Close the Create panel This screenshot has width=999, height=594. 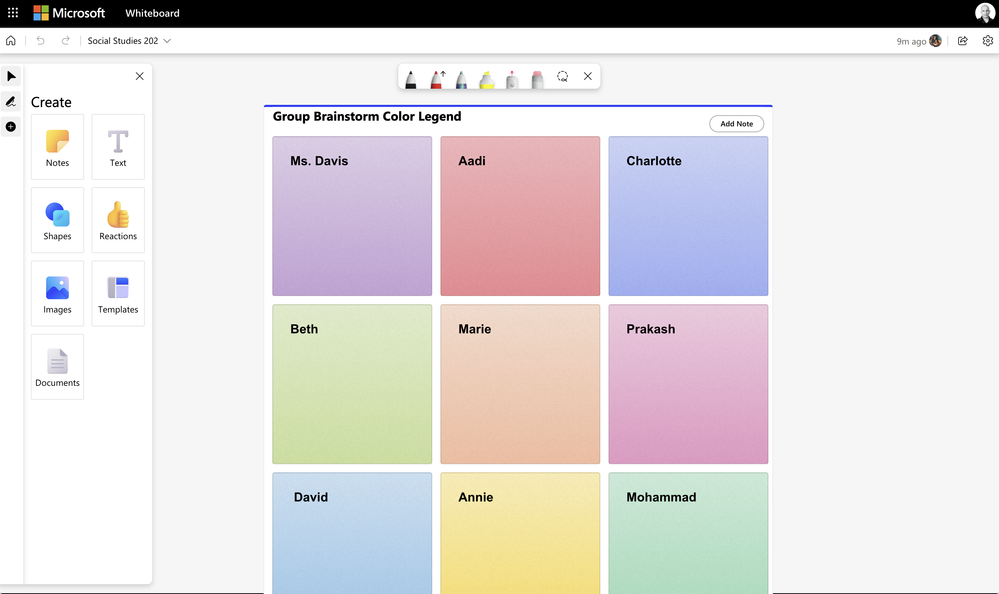pyautogui.click(x=140, y=76)
